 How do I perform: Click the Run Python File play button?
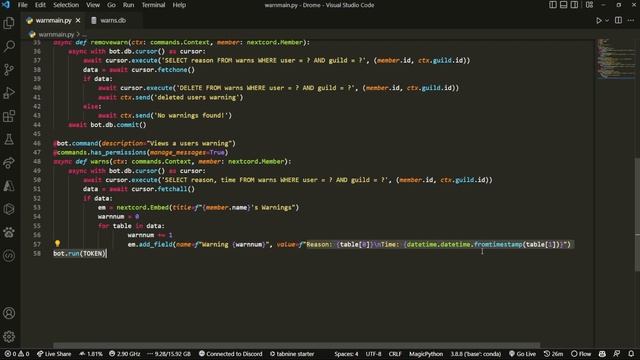tap(598, 20)
